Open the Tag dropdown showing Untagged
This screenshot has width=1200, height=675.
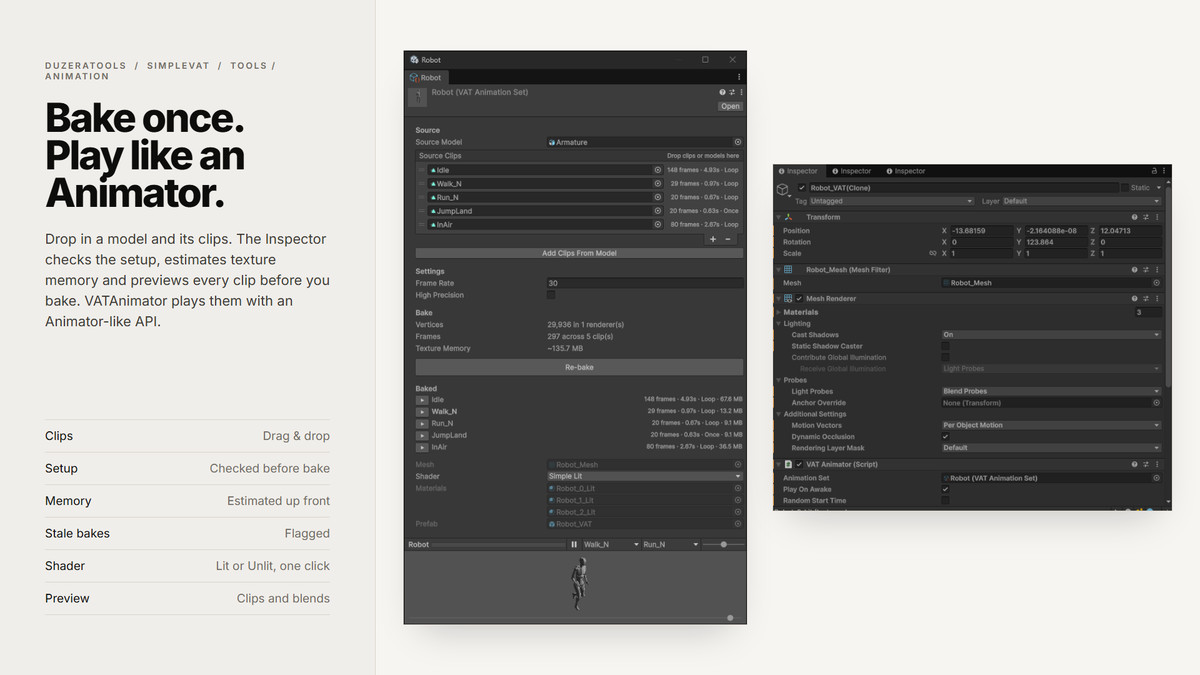892,201
